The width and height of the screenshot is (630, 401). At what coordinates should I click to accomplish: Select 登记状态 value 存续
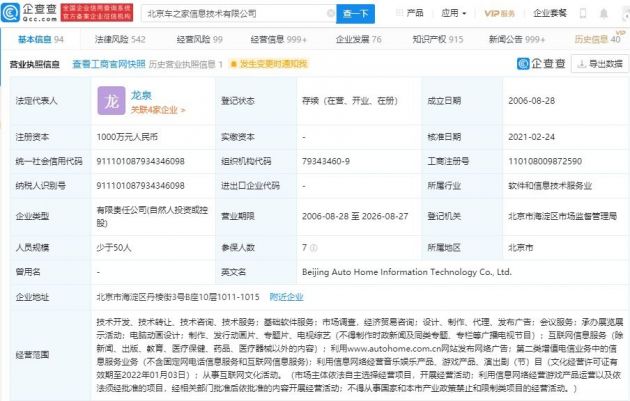(350, 100)
